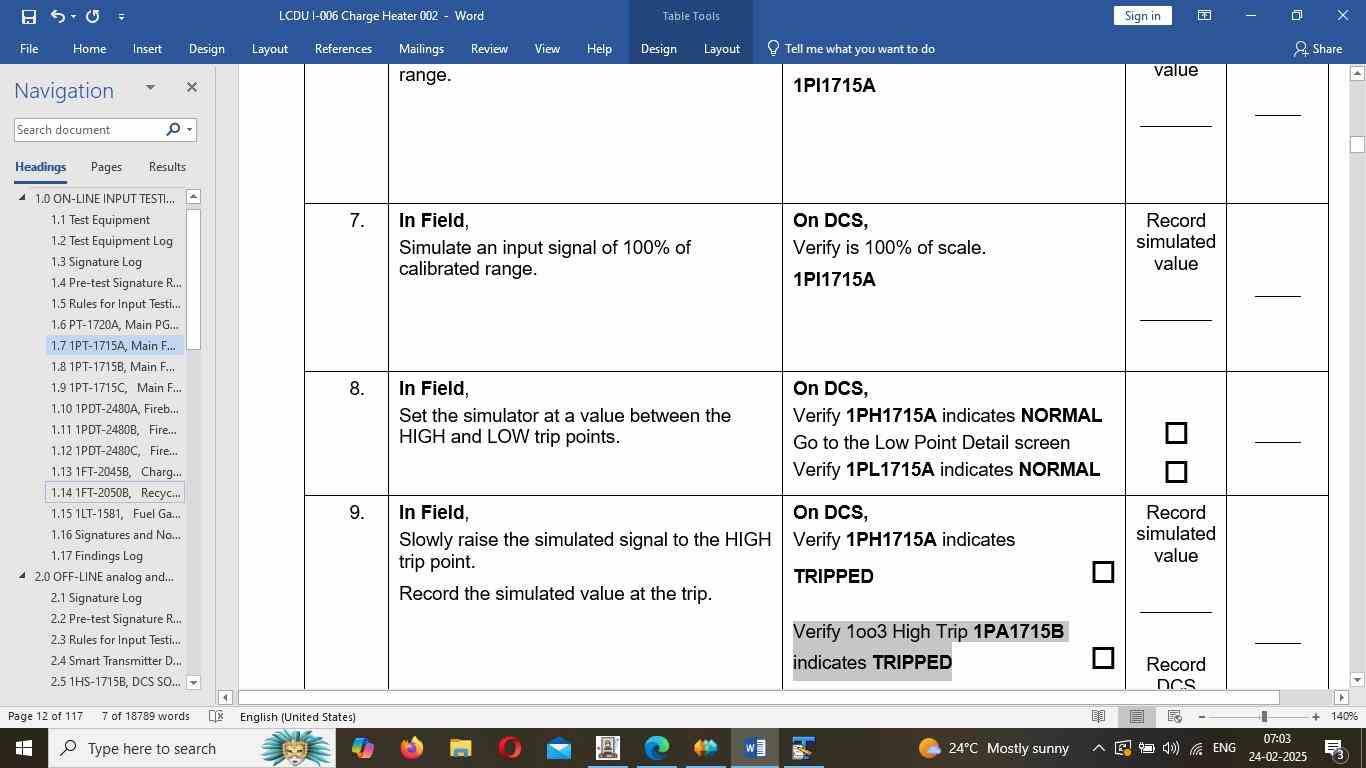This screenshot has width=1366, height=768.
Task: Click Page 12 of 117 in status bar
Action: [45, 717]
